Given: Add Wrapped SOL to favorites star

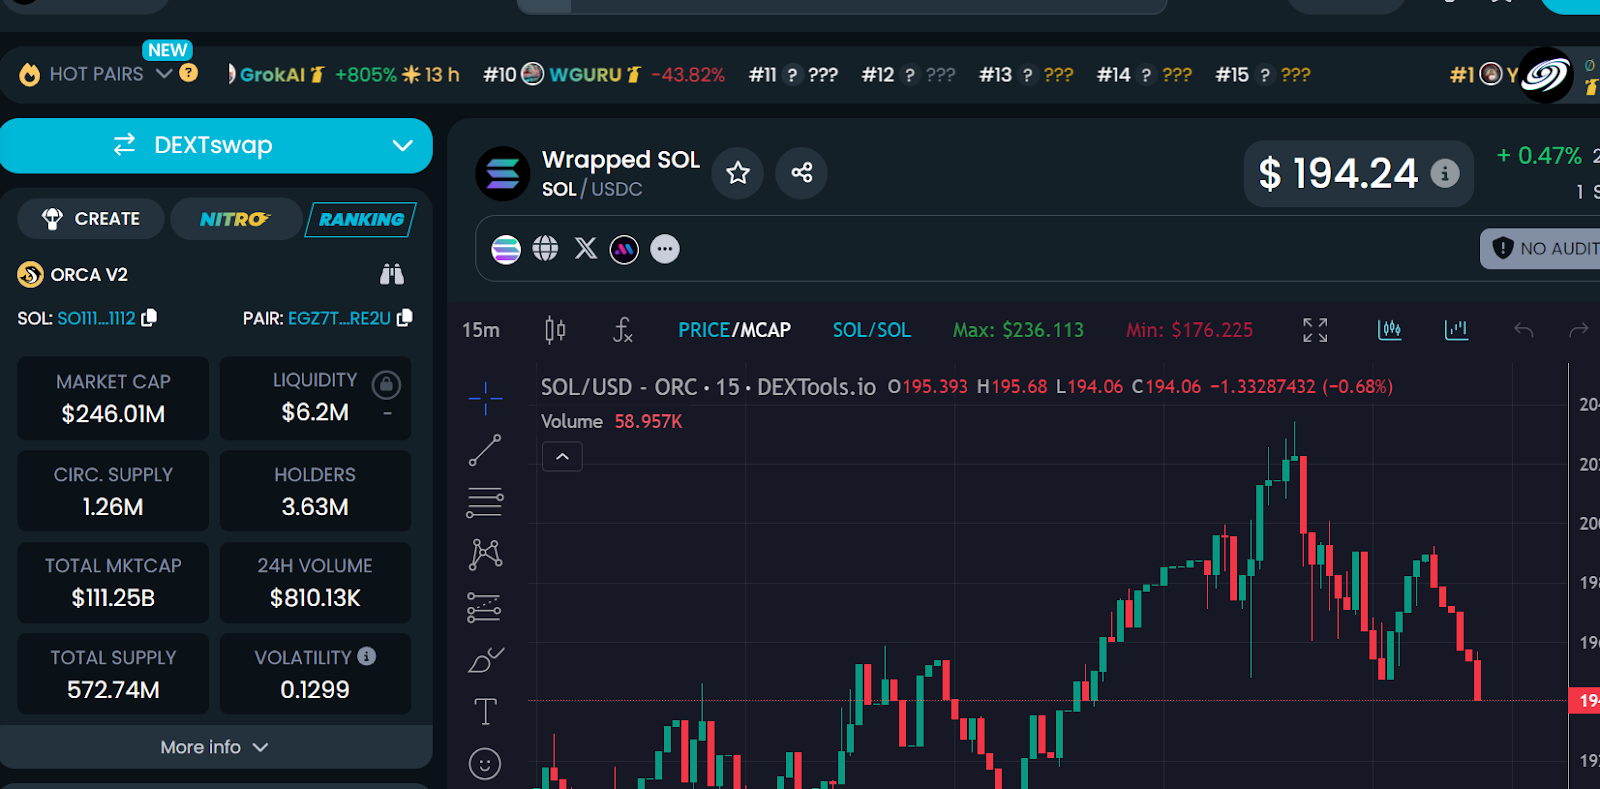Looking at the screenshot, I should pyautogui.click(x=738, y=173).
